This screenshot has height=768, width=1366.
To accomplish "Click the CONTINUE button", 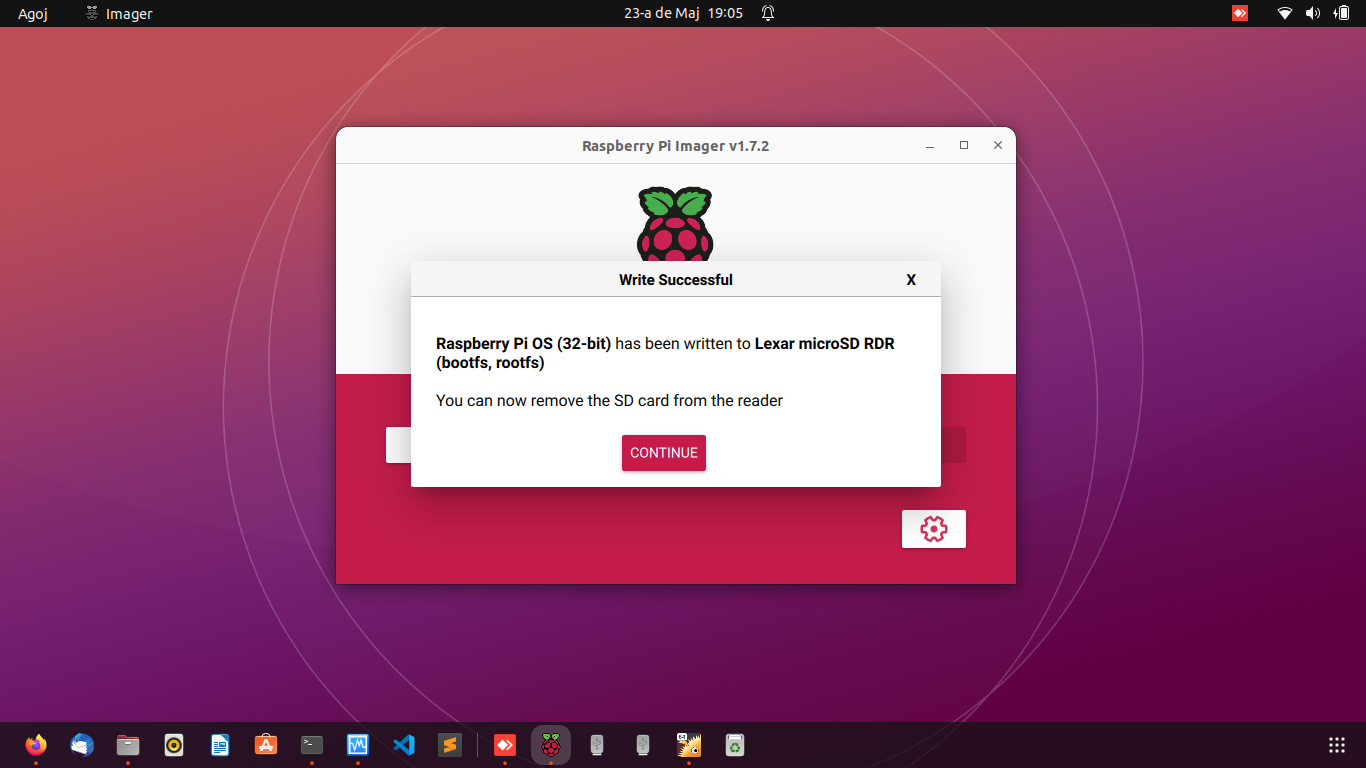I will click(x=664, y=453).
